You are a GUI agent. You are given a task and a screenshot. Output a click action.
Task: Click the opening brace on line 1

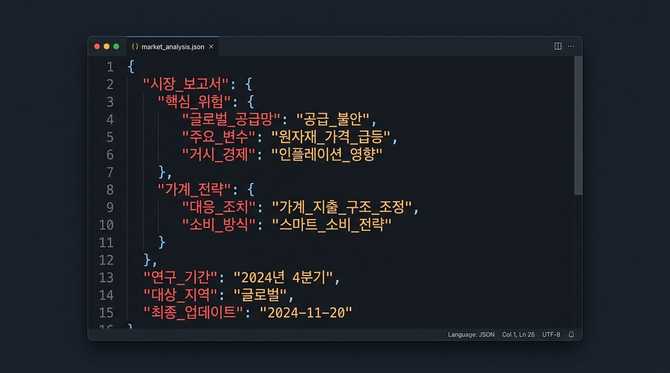(131, 67)
